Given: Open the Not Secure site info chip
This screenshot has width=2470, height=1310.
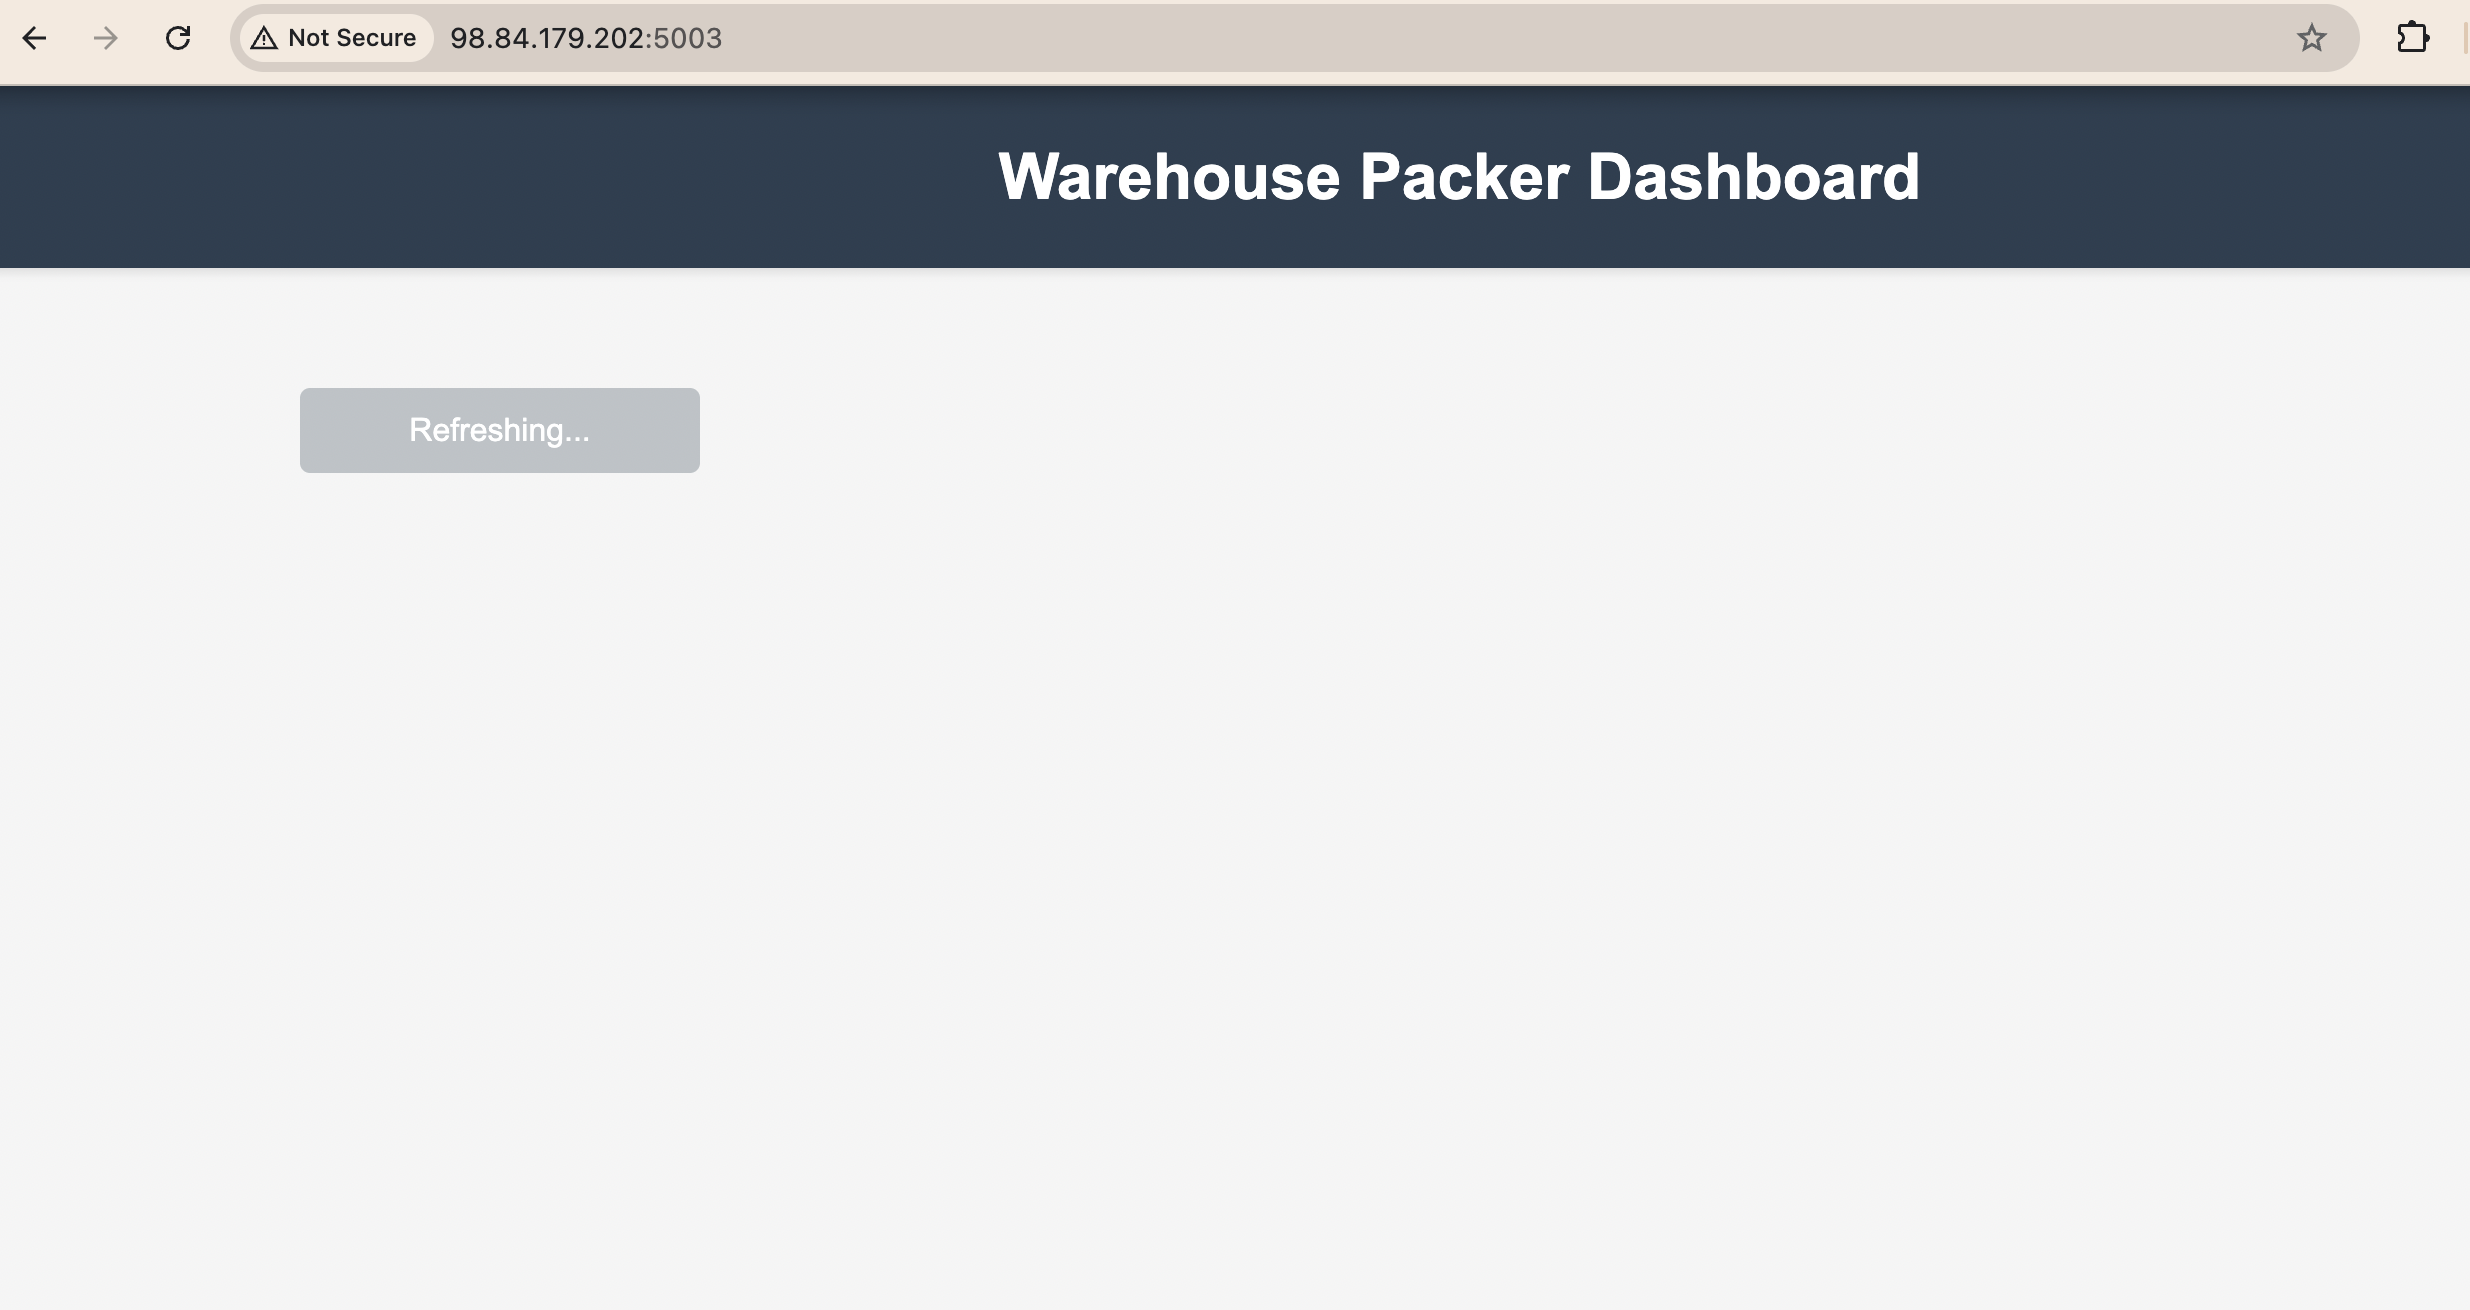Looking at the screenshot, I should point(336,38).
